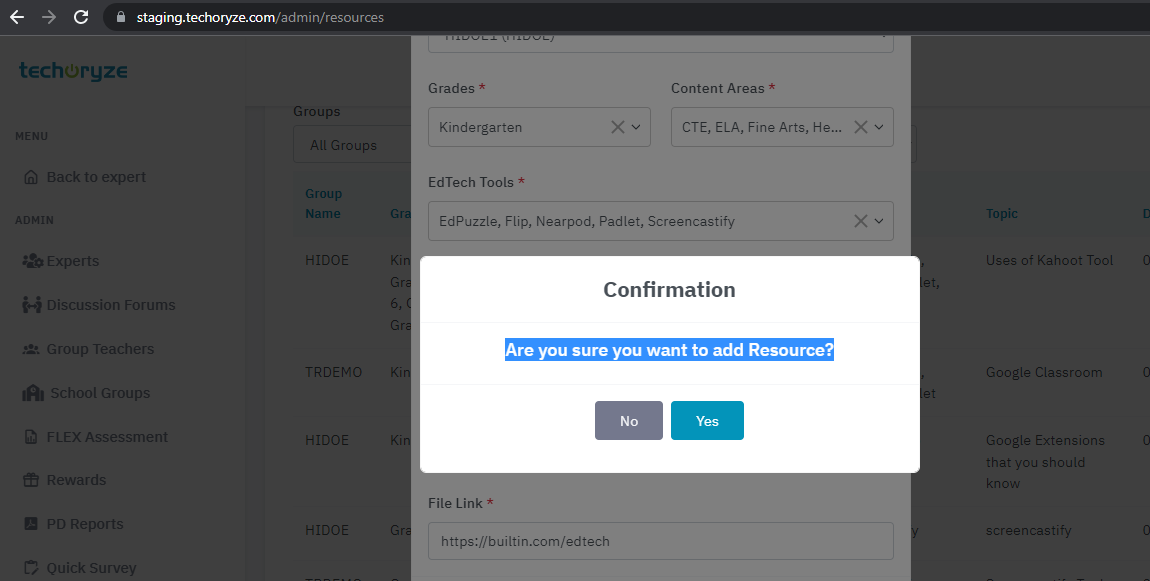Screen dimensions: 1150x581
Task: Click the Discussion Forums sidebar icon
Action: point(32,305)
